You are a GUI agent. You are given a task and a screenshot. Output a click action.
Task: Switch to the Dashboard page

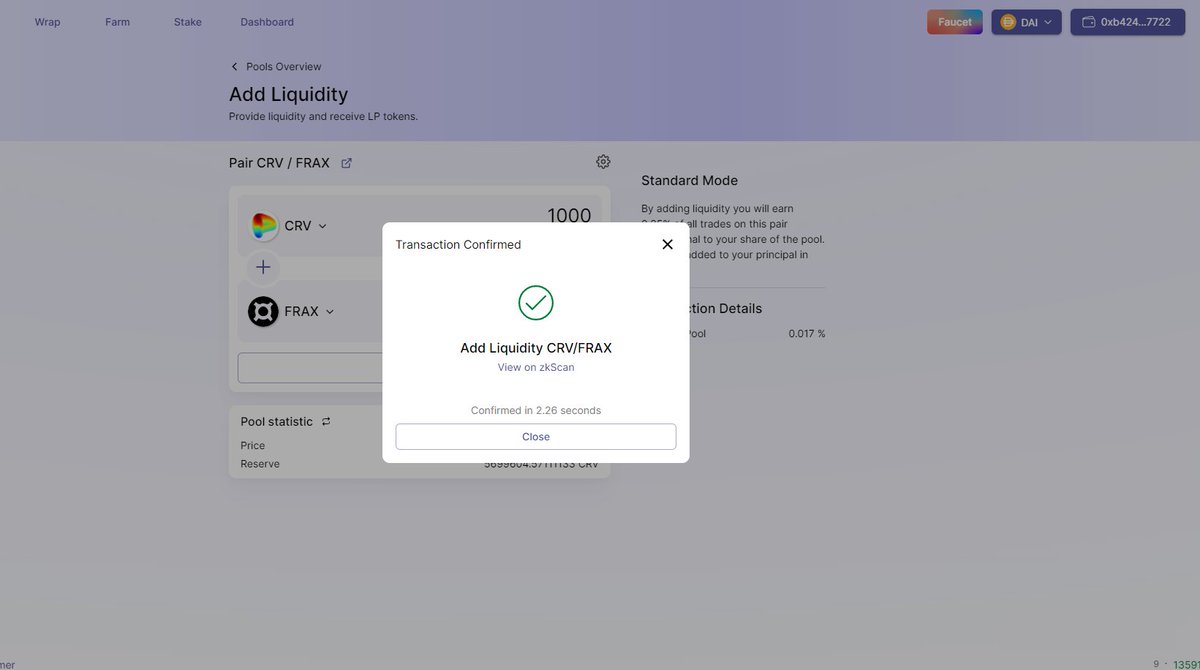tap(267, 22)
